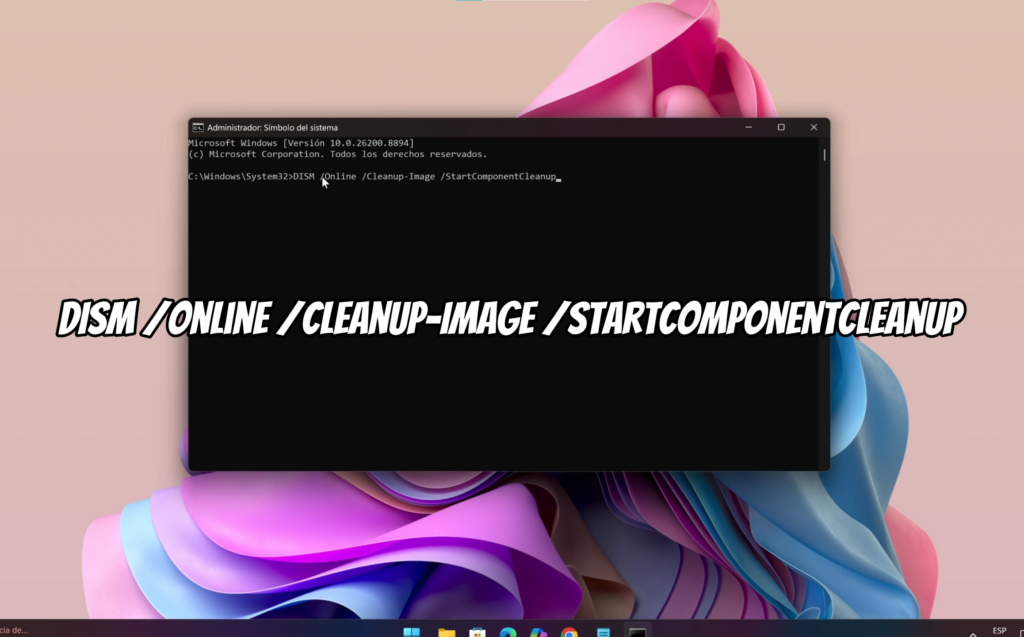The image size is (1024, 637).
Task: Open the Windows Start menu
Action: pyautogui.click(x=411, y=632)
